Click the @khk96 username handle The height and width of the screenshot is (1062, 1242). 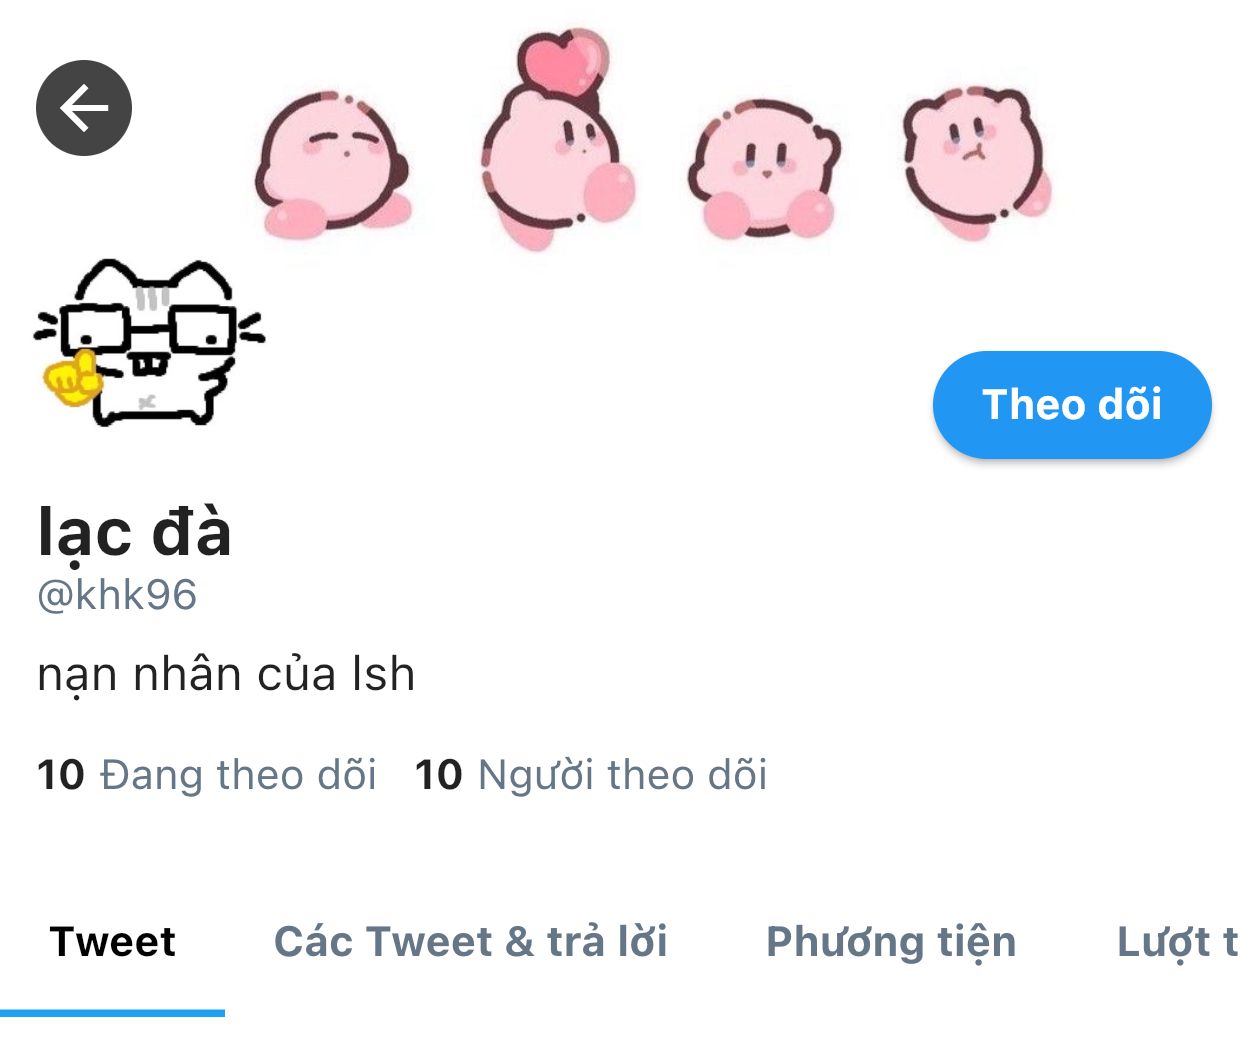click(x=117, y=595)
